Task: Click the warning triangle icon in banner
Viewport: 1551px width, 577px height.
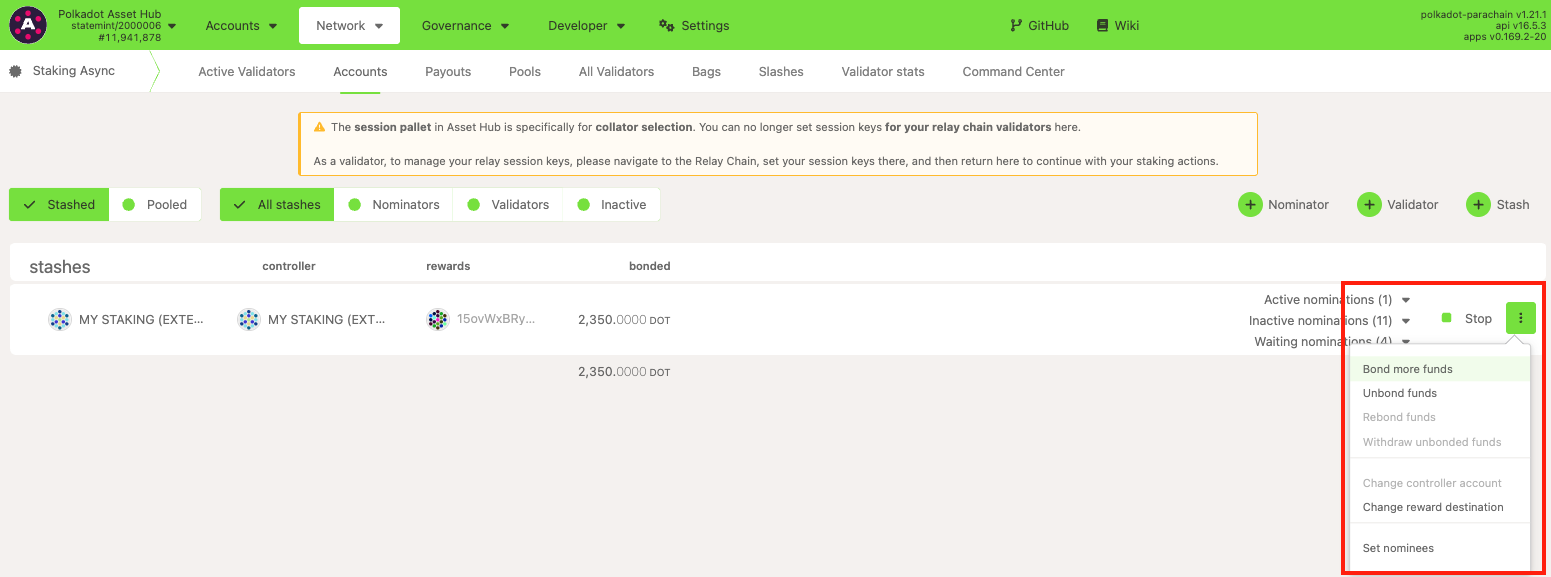Action: [x=319, y=127]
